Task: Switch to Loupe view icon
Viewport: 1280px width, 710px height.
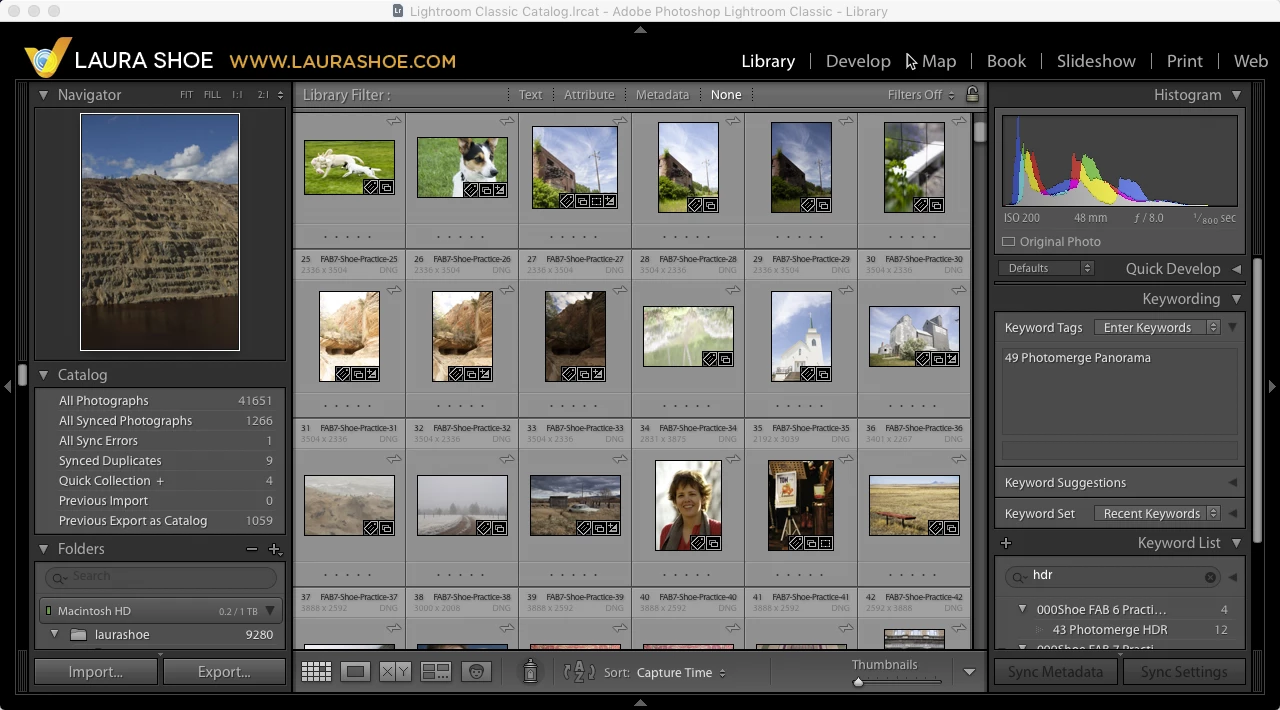Action: 355,672
